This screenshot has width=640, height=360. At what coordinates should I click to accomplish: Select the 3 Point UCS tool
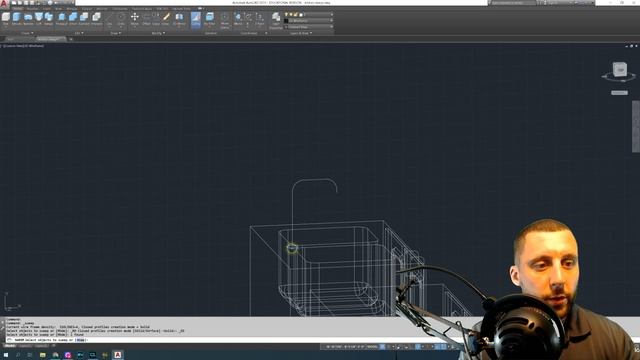pos(260,18)
